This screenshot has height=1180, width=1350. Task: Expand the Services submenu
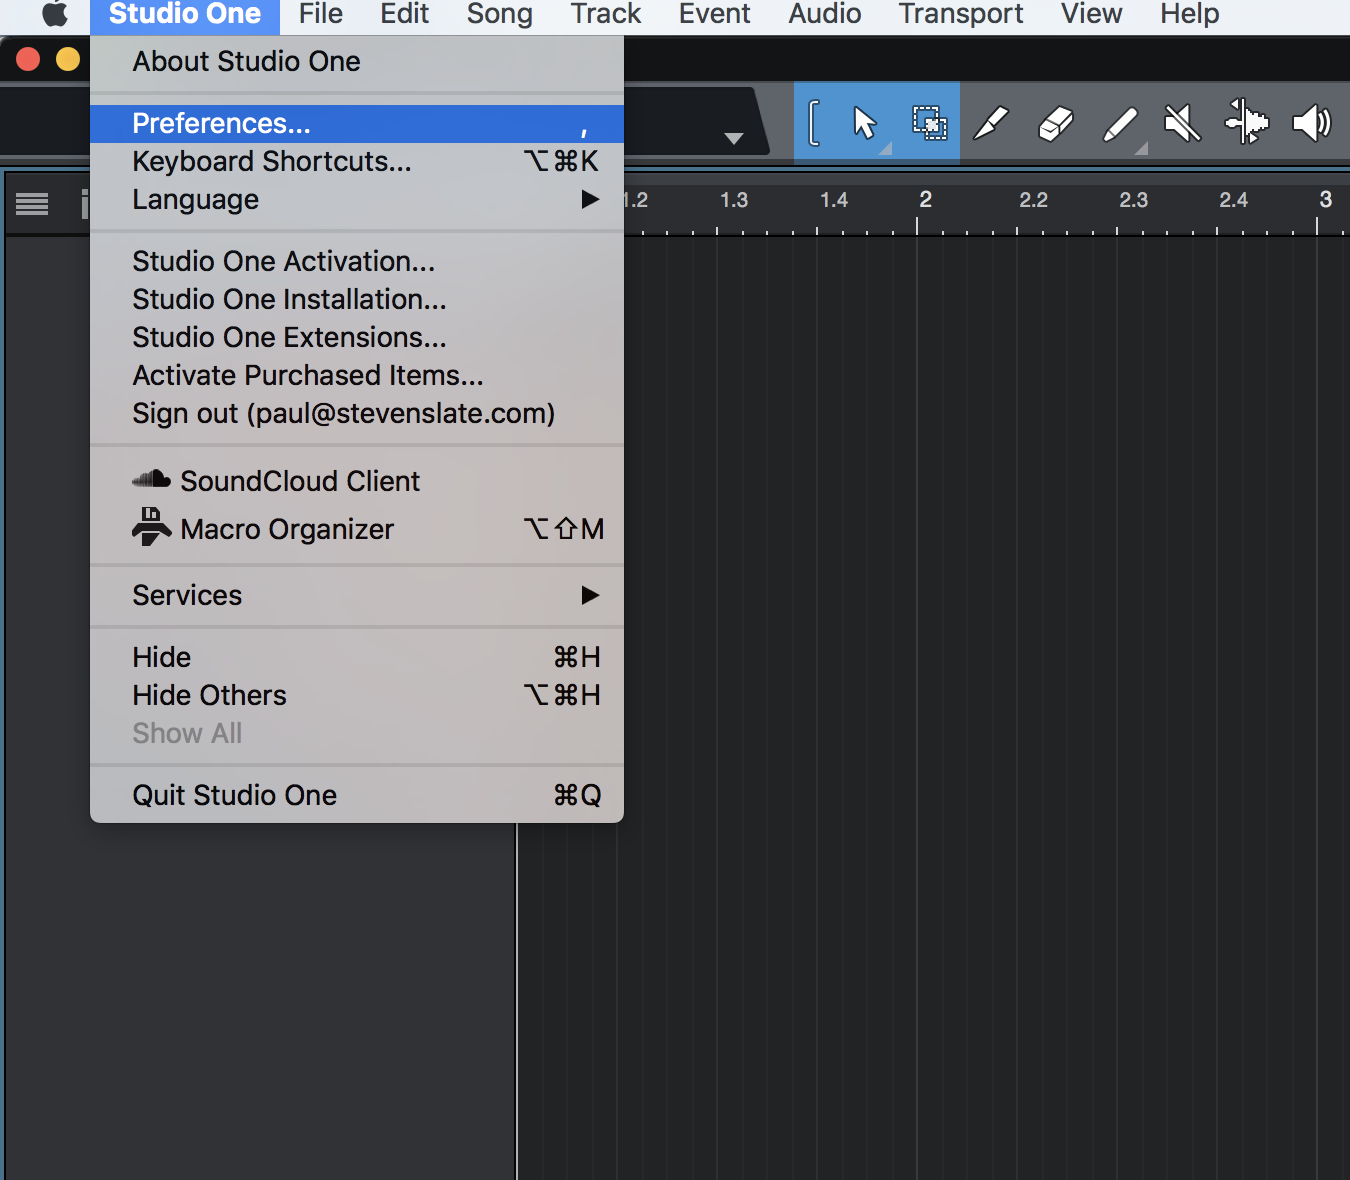point(357,595)
